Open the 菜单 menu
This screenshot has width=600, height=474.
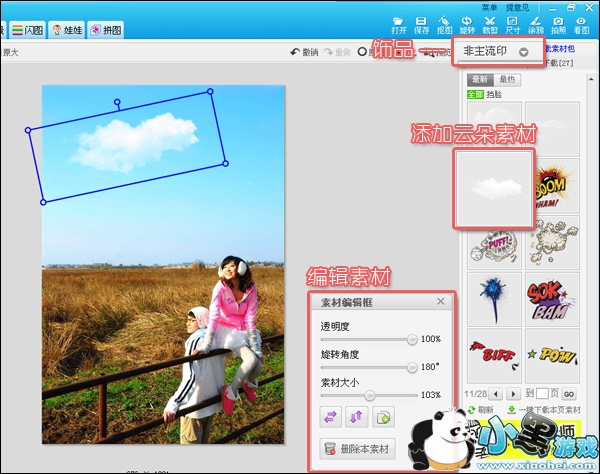(489, 7)
